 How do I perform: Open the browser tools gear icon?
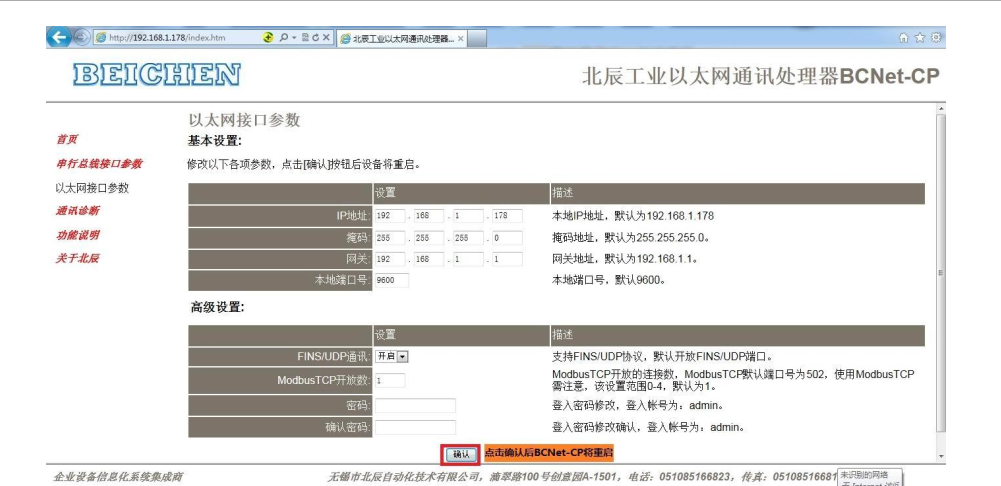[x=936, y=38]
